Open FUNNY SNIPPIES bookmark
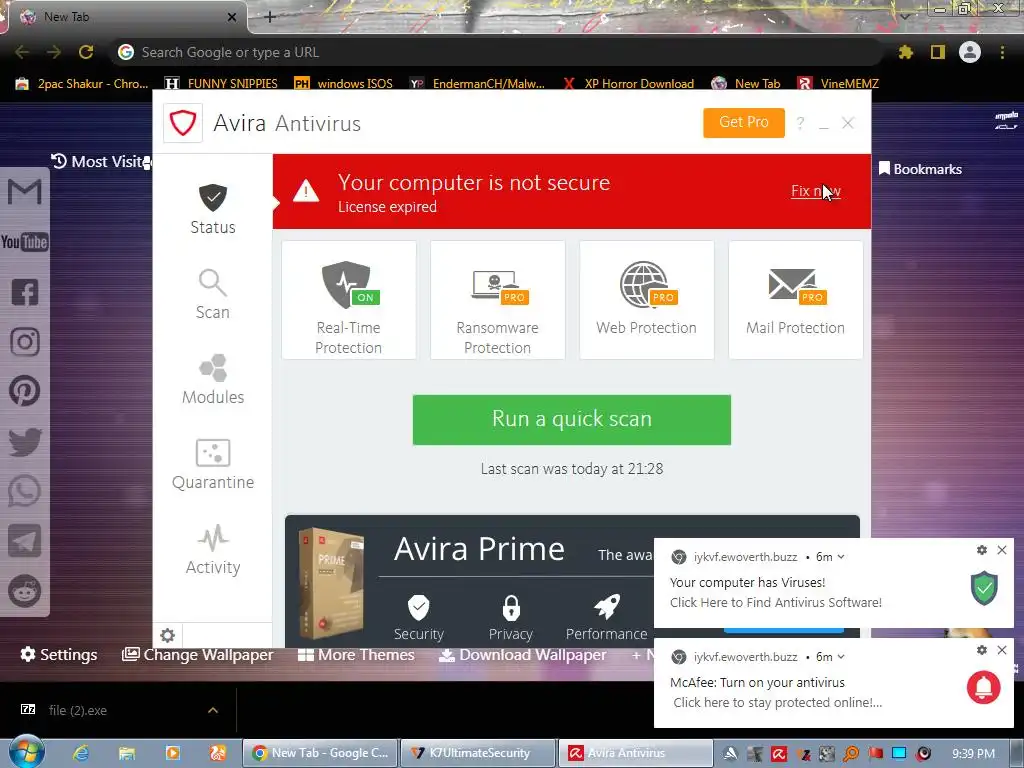1024x768 pixels. pyautogui.click(x=221, y=84)
